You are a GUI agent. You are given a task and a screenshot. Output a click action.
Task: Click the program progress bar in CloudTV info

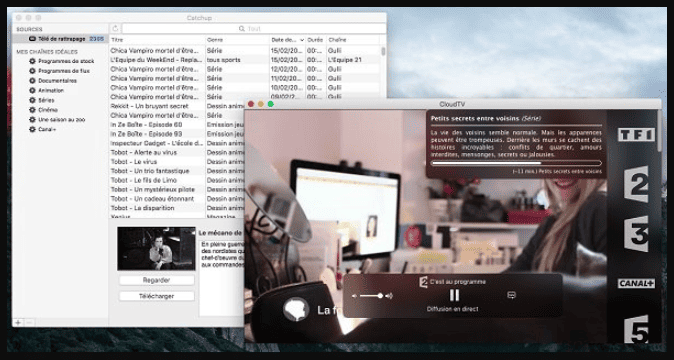click(516, 163)
